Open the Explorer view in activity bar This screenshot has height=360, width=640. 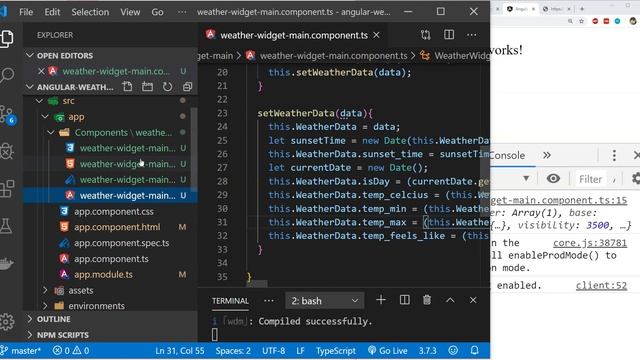[7, 39]
